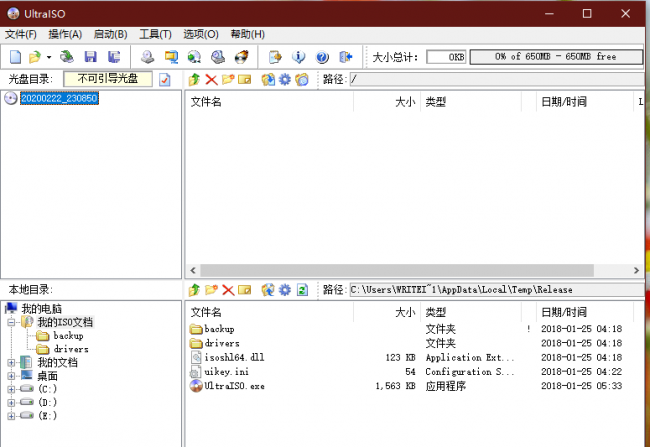The image size is (650, 447).
Task: Expand the 我的文档 tree node
Action: tap(11, 363)
